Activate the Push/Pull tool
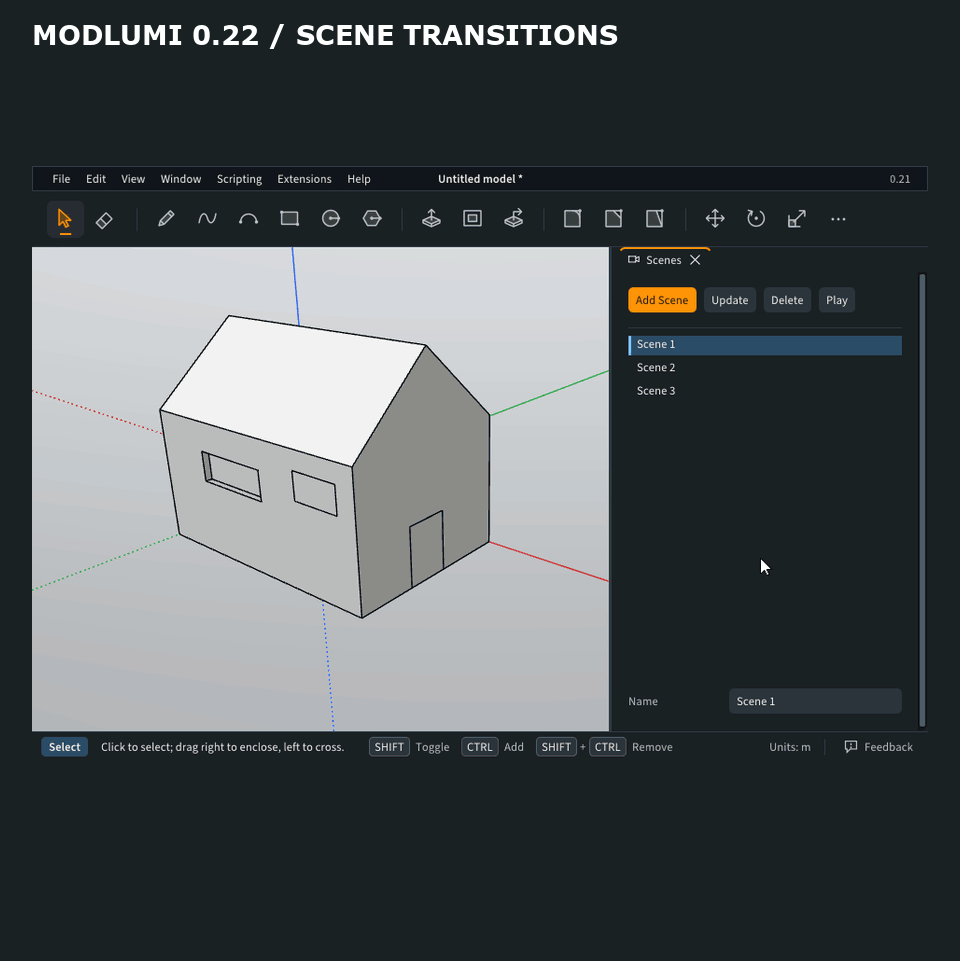960x961 pixels. (432, 219)
